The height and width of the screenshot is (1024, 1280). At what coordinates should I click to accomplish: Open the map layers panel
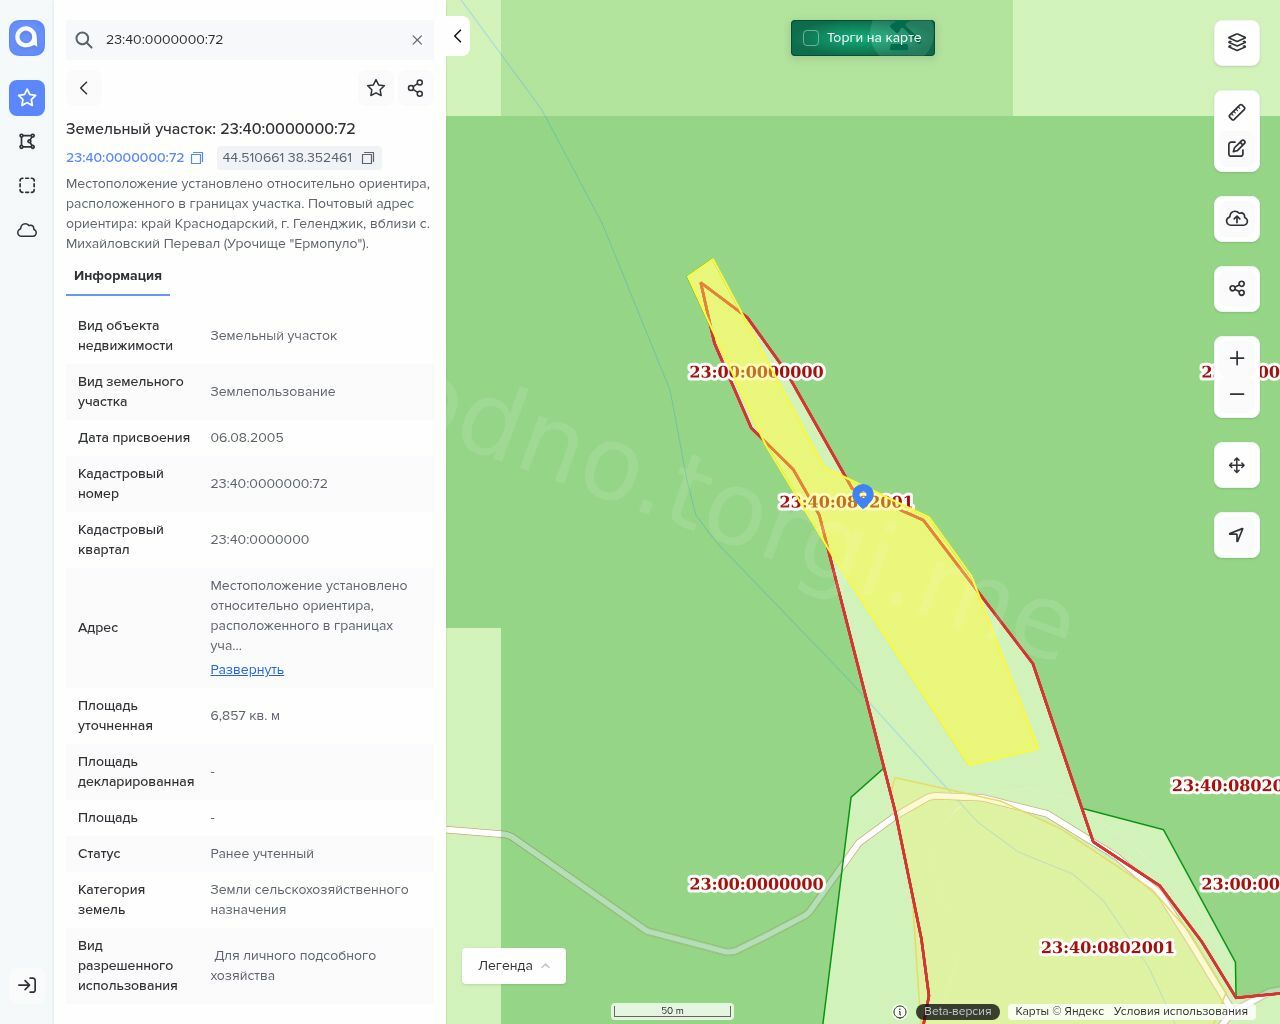[1236, 42]
